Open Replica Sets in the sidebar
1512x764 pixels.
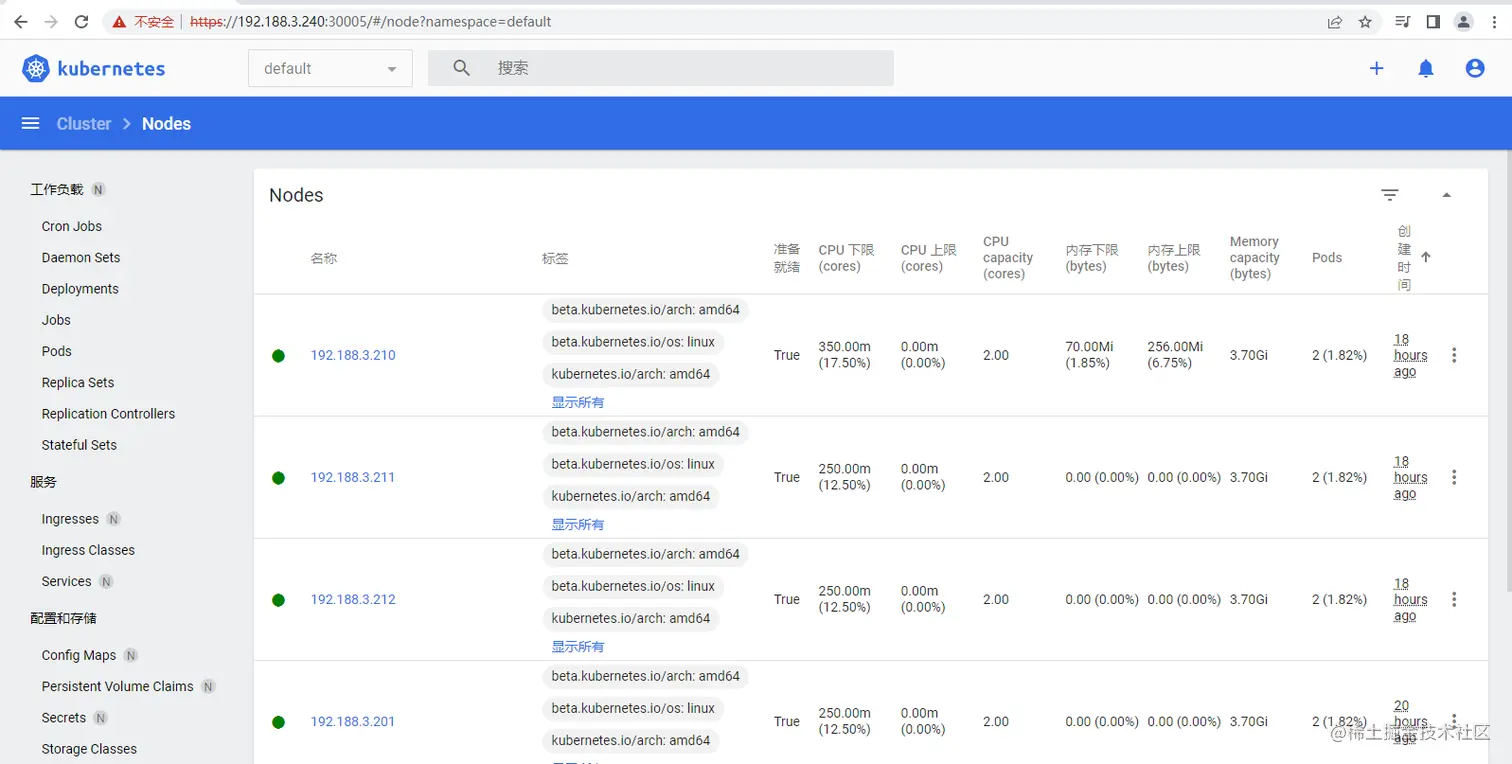coord(78,382)
